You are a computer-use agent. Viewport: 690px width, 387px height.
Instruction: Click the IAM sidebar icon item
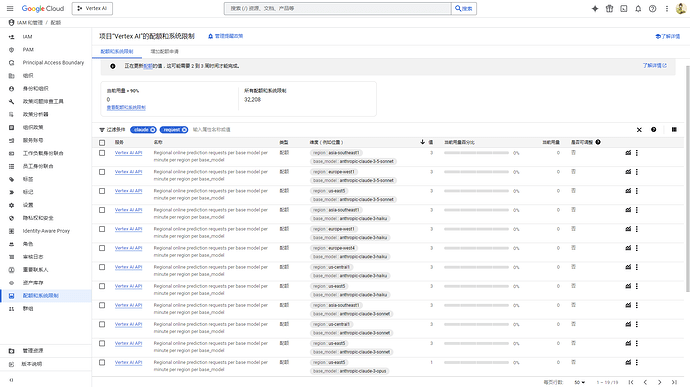[11, 37]
